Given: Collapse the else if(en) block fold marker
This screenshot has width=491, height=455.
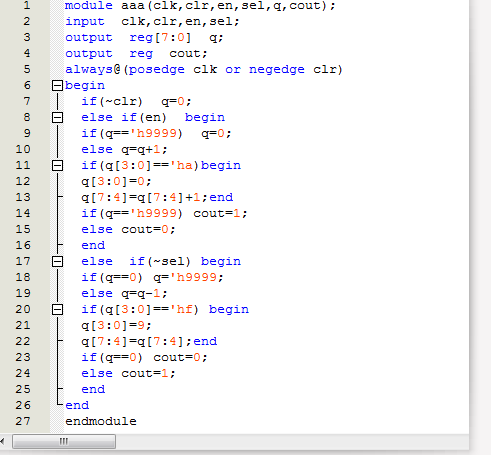Looking at the screenshot, I should [x=57, y=117].
